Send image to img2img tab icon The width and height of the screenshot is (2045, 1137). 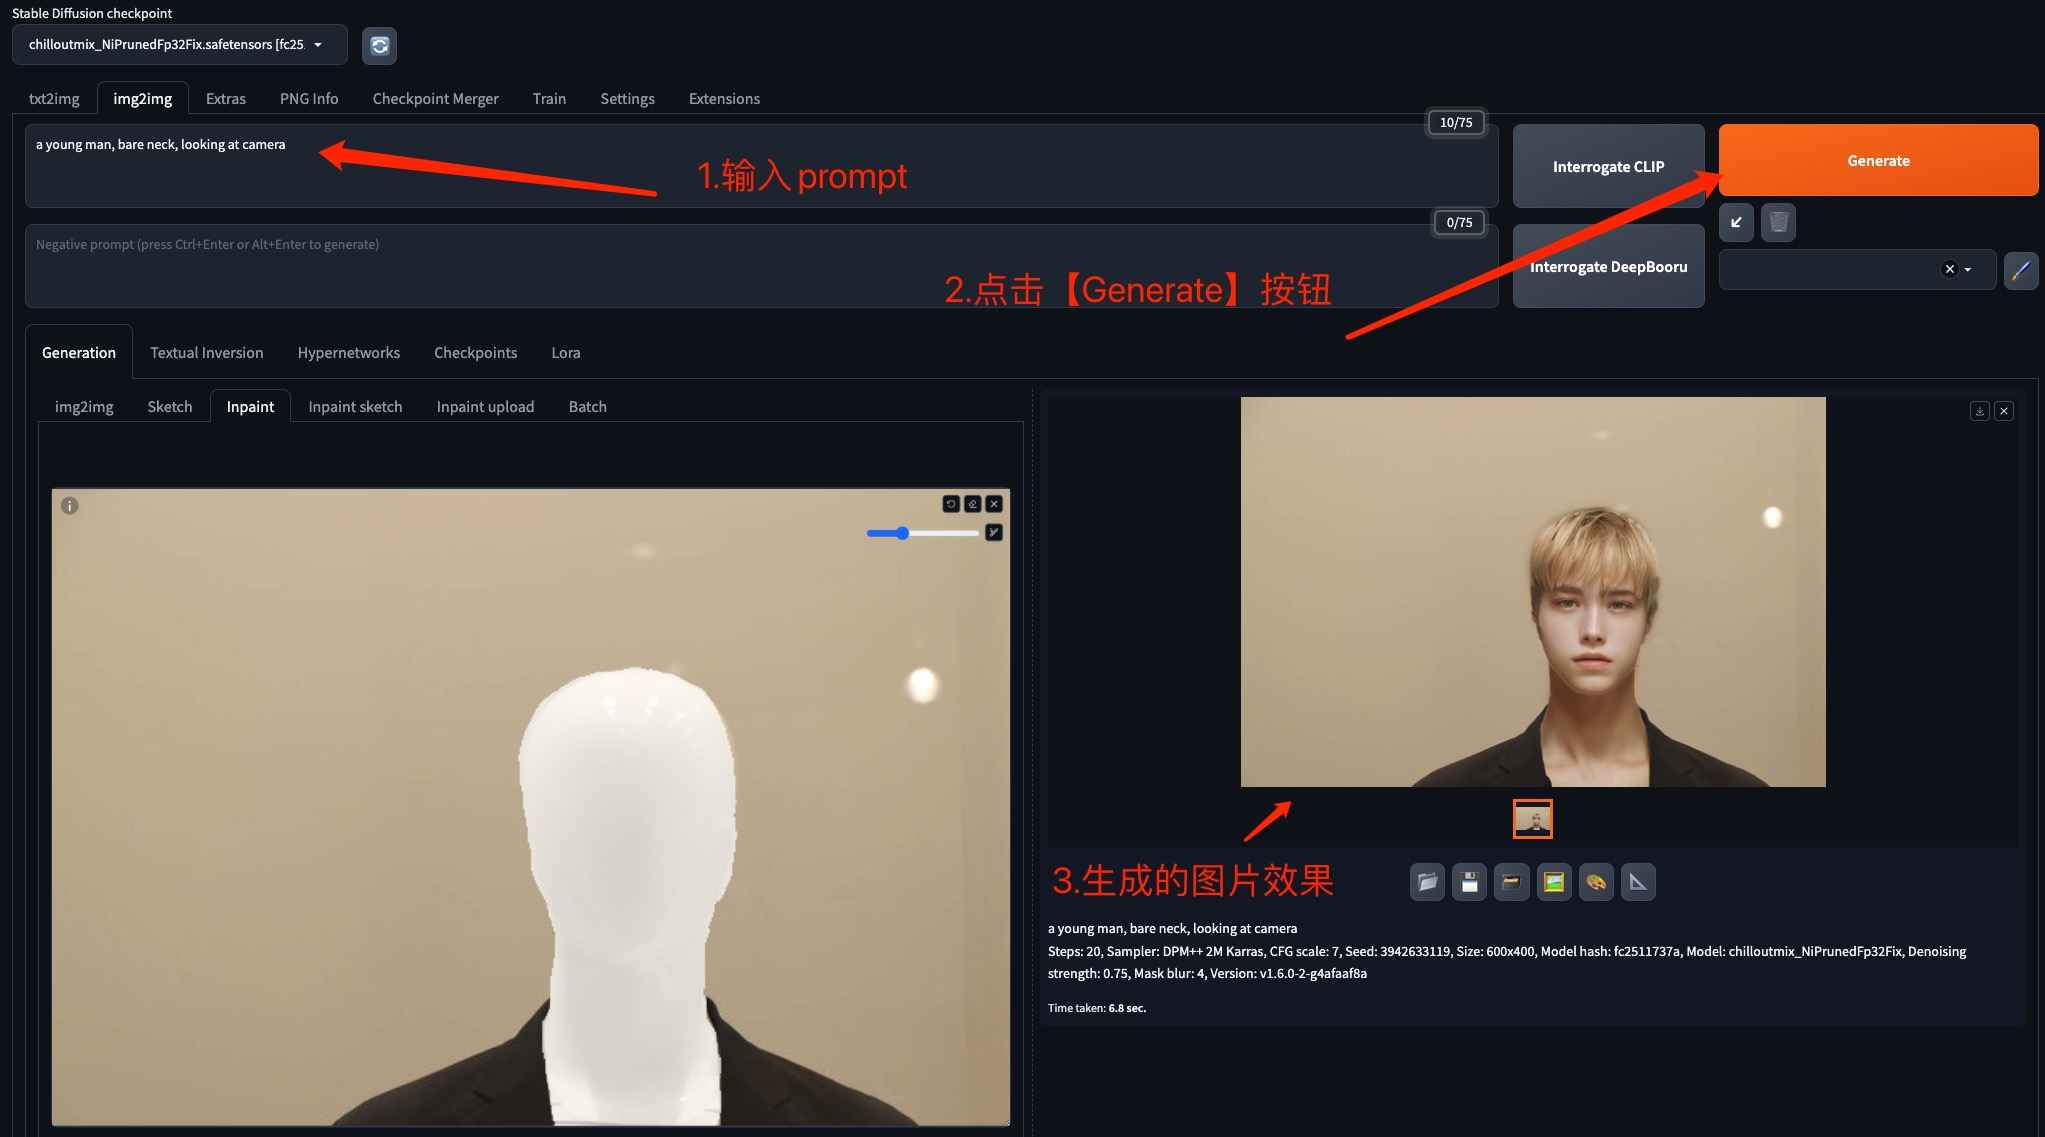click(x=1554, y=882)
